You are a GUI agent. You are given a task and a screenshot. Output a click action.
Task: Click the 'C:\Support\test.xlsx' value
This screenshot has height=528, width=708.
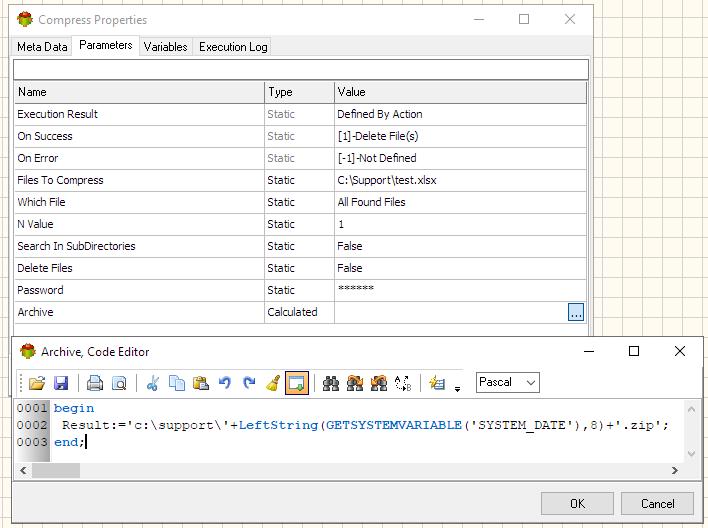click(x=460, y=180)
